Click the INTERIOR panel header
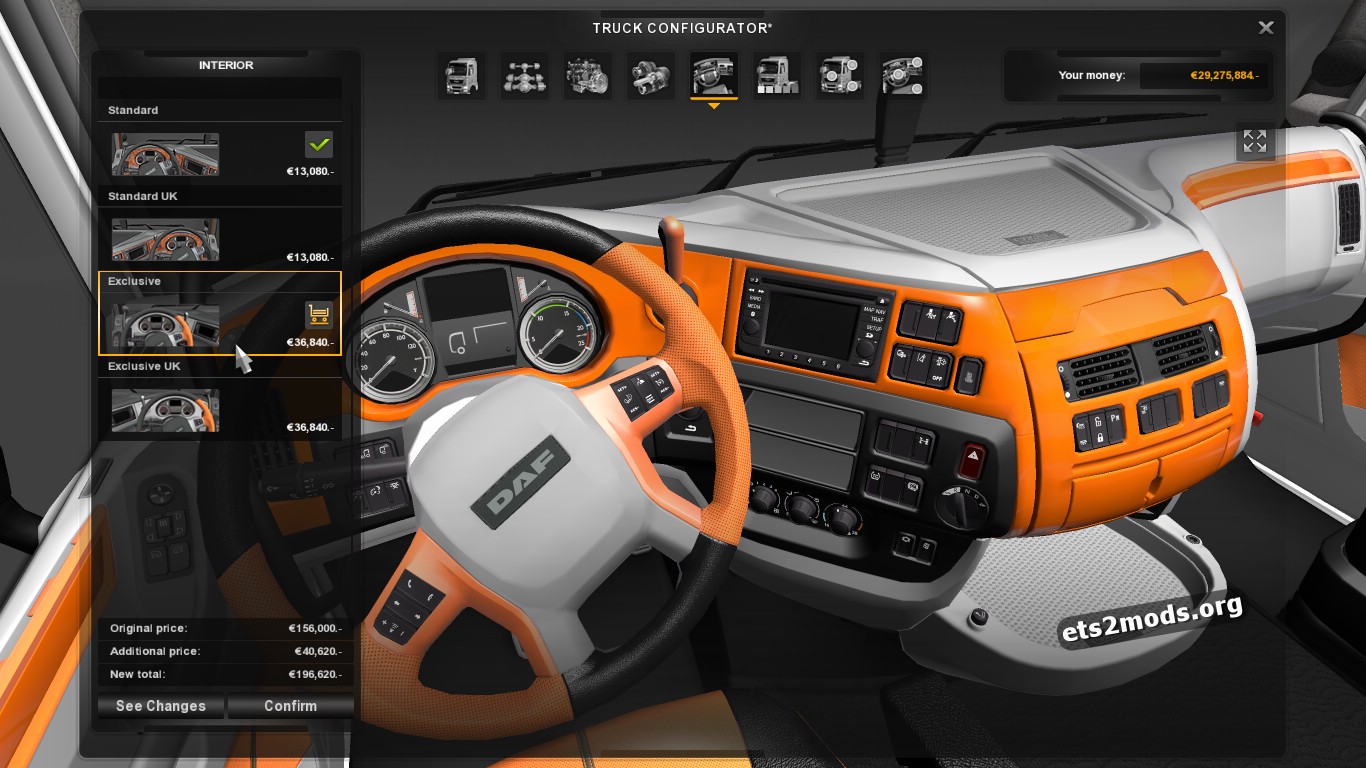 [226, 65]
